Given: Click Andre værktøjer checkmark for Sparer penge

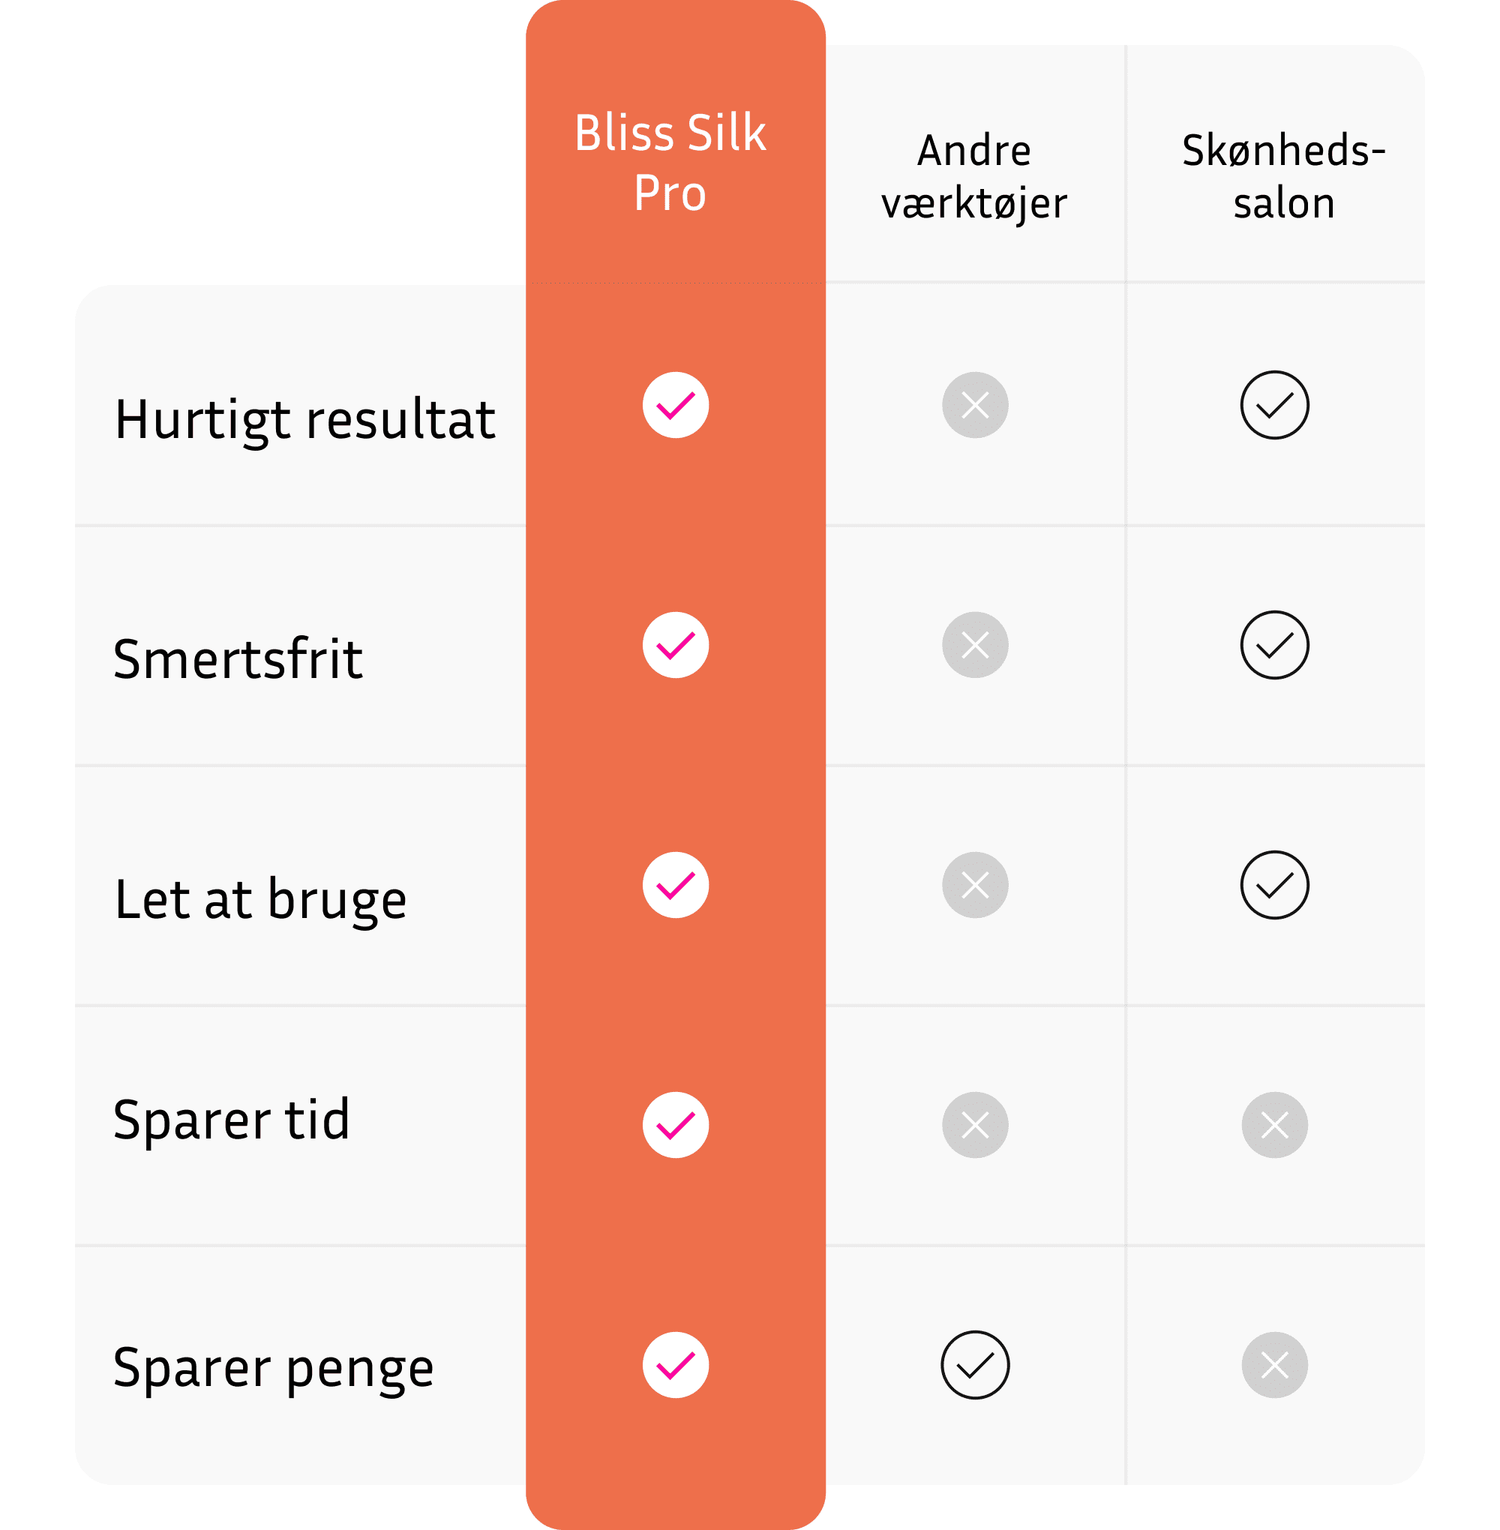Looking at the screenshot, I should [x=975, y=1365].
